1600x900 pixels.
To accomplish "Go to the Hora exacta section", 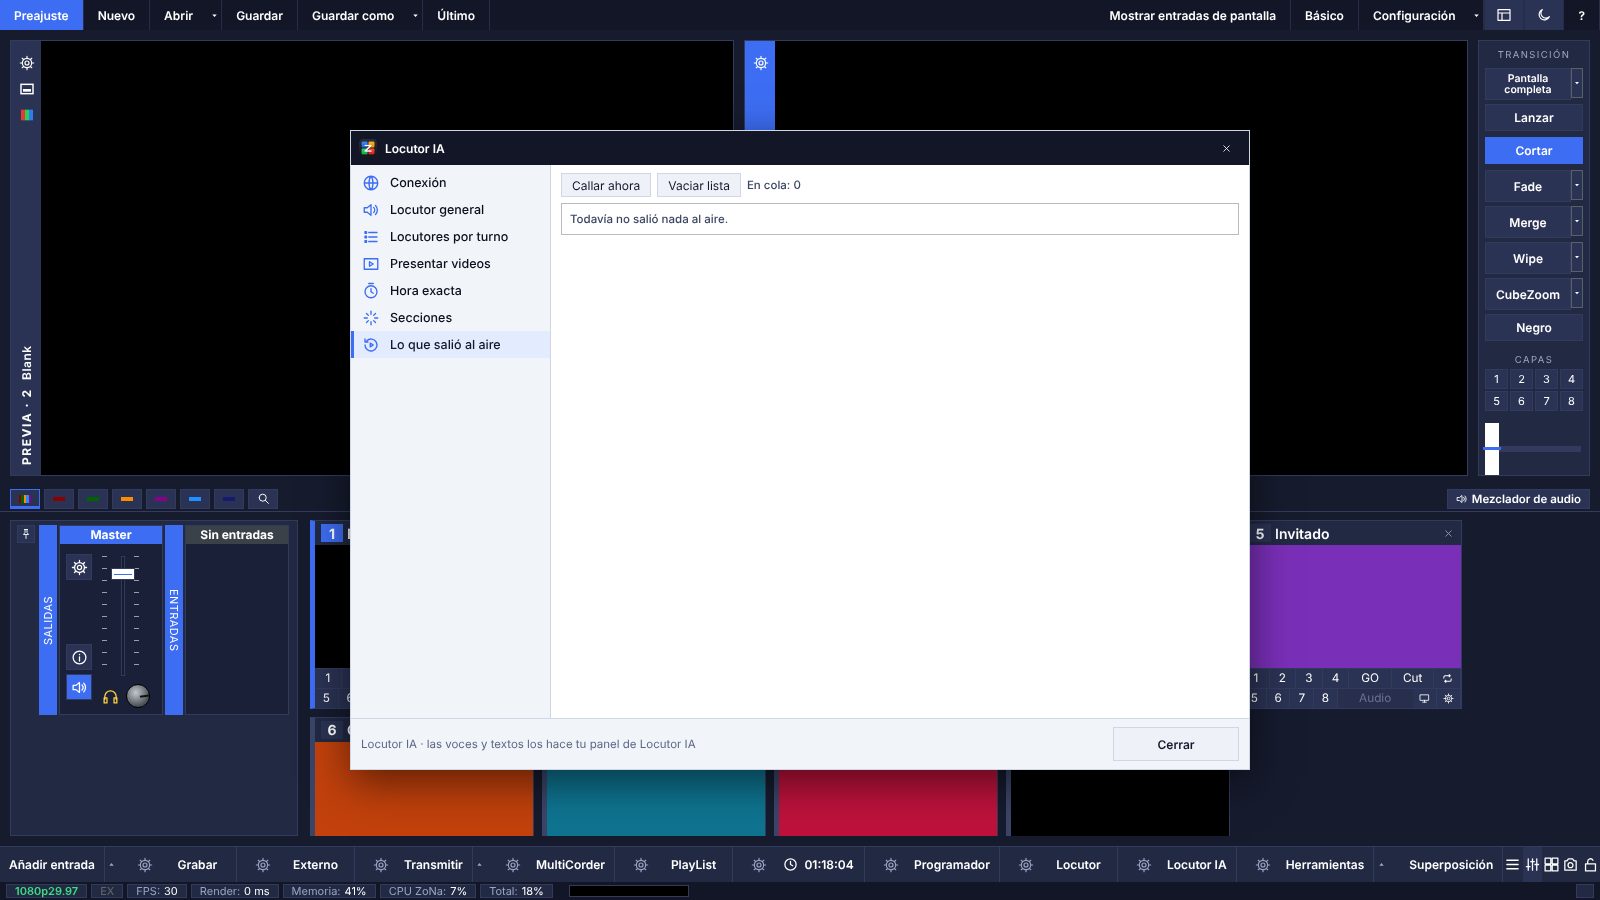I will (450, 291).
